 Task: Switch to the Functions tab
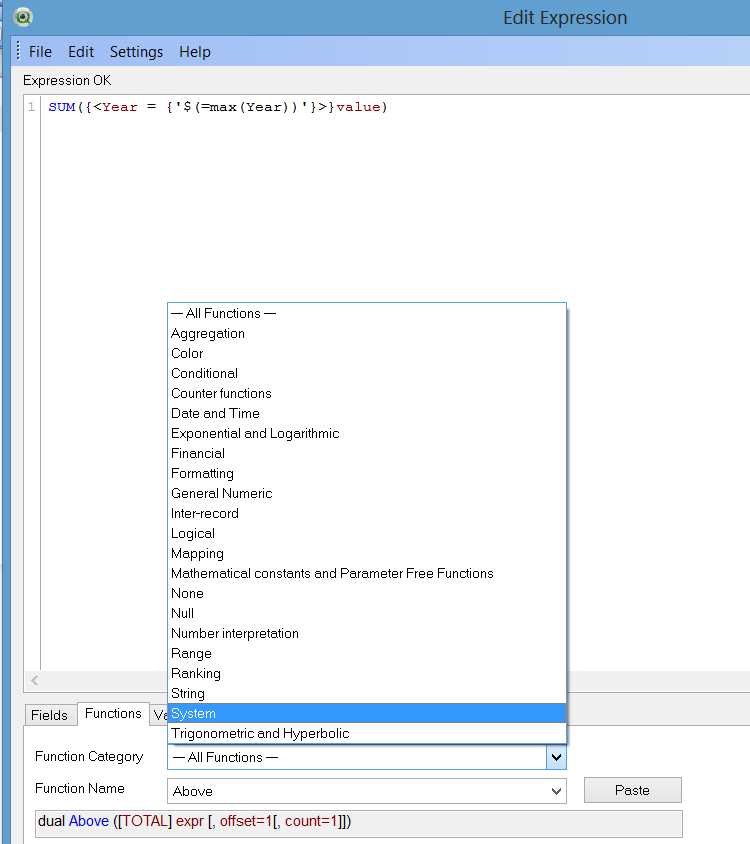[x=113, y=713]
